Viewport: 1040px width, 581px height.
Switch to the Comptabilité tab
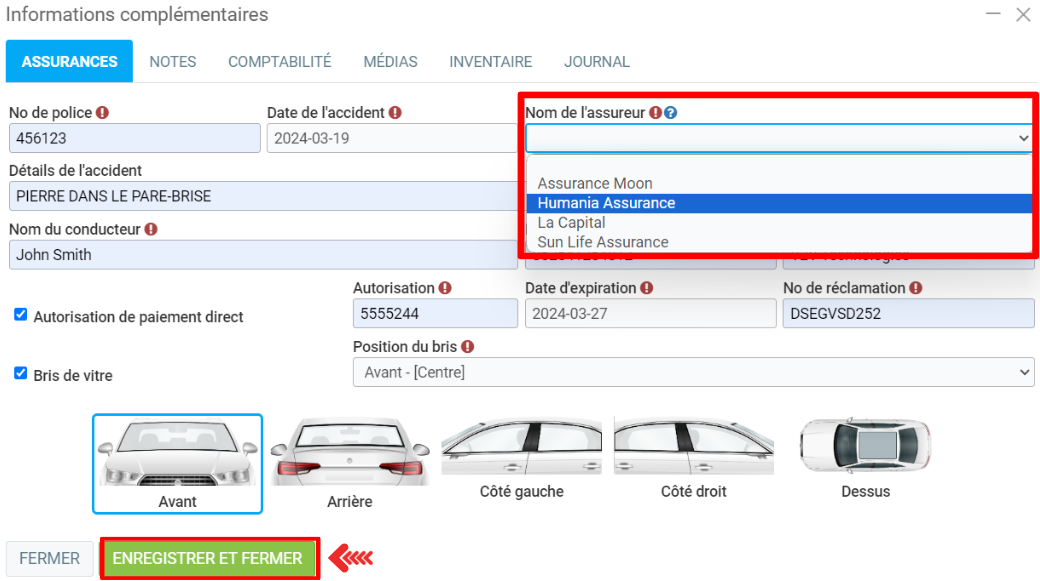pyautogui.click(x=279, y=62)
